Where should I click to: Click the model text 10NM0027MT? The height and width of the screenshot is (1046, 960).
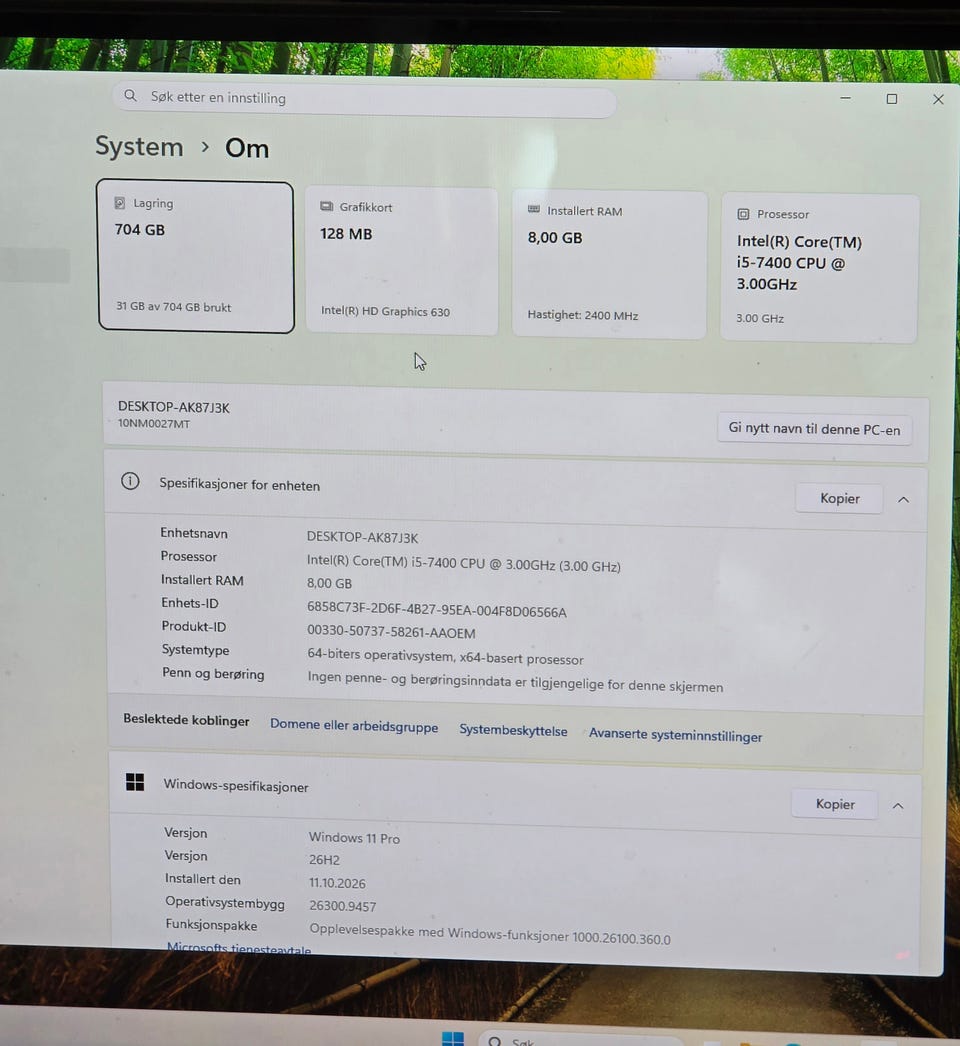coord(154,424)
